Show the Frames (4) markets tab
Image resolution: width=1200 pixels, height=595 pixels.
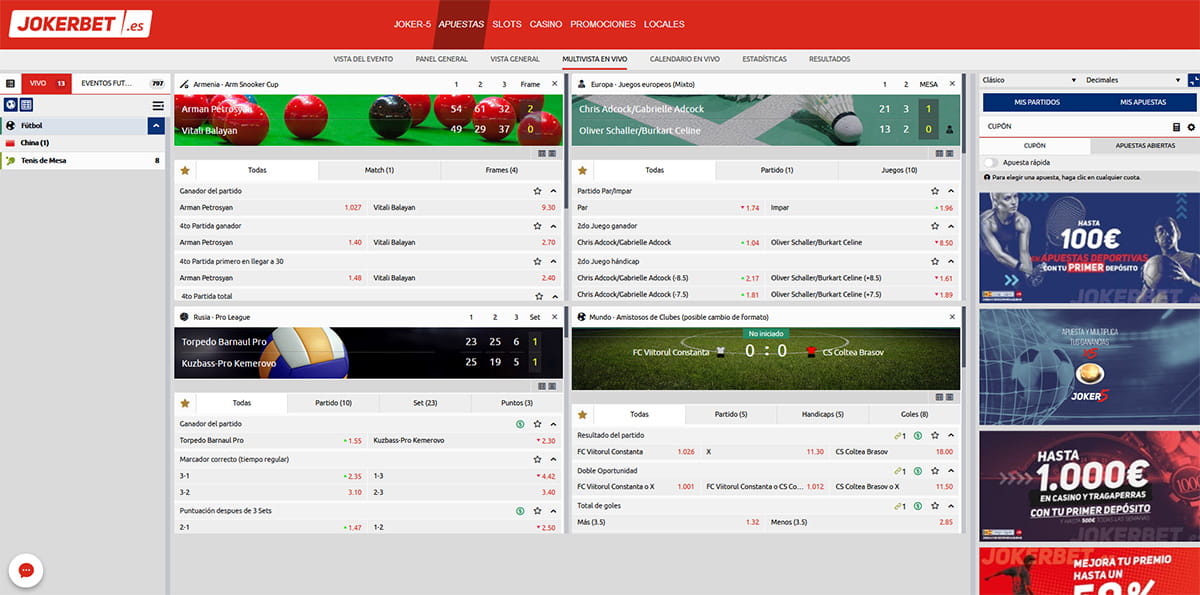click(x=501, y=171)
